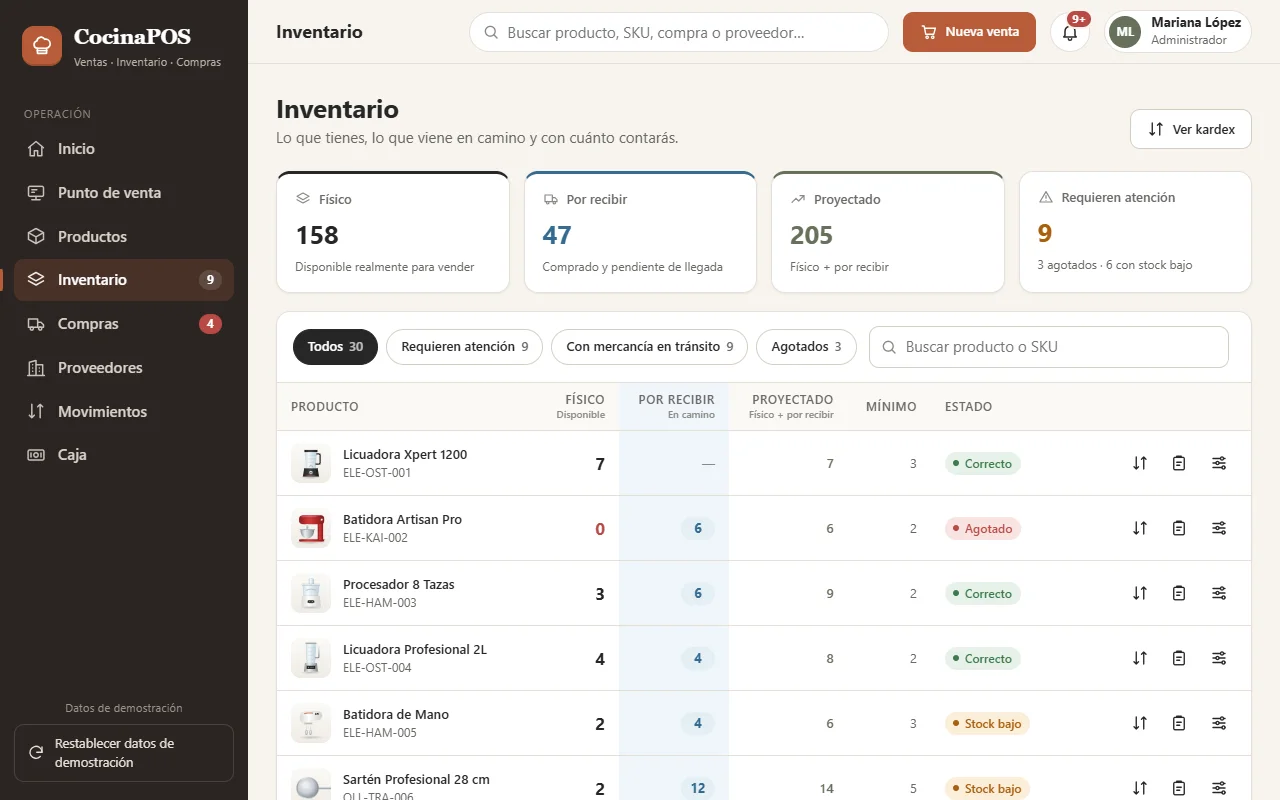Click Por recibir badge 12 for Sartén Profesional
This screenshot has height=800, width=1280.
click(698, 788)
